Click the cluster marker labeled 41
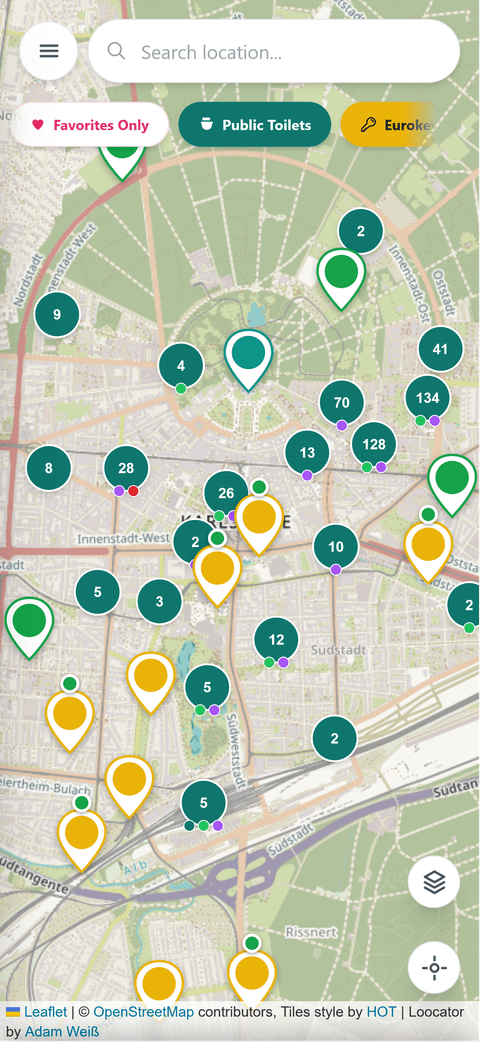 click(x=440, y=349)
